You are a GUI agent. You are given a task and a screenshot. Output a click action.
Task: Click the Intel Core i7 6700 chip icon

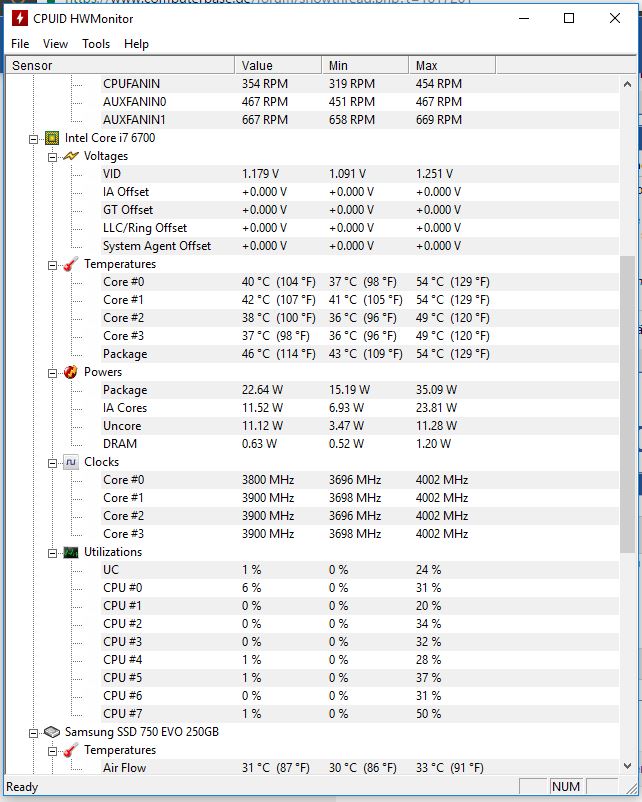click(x=52, y=138)
